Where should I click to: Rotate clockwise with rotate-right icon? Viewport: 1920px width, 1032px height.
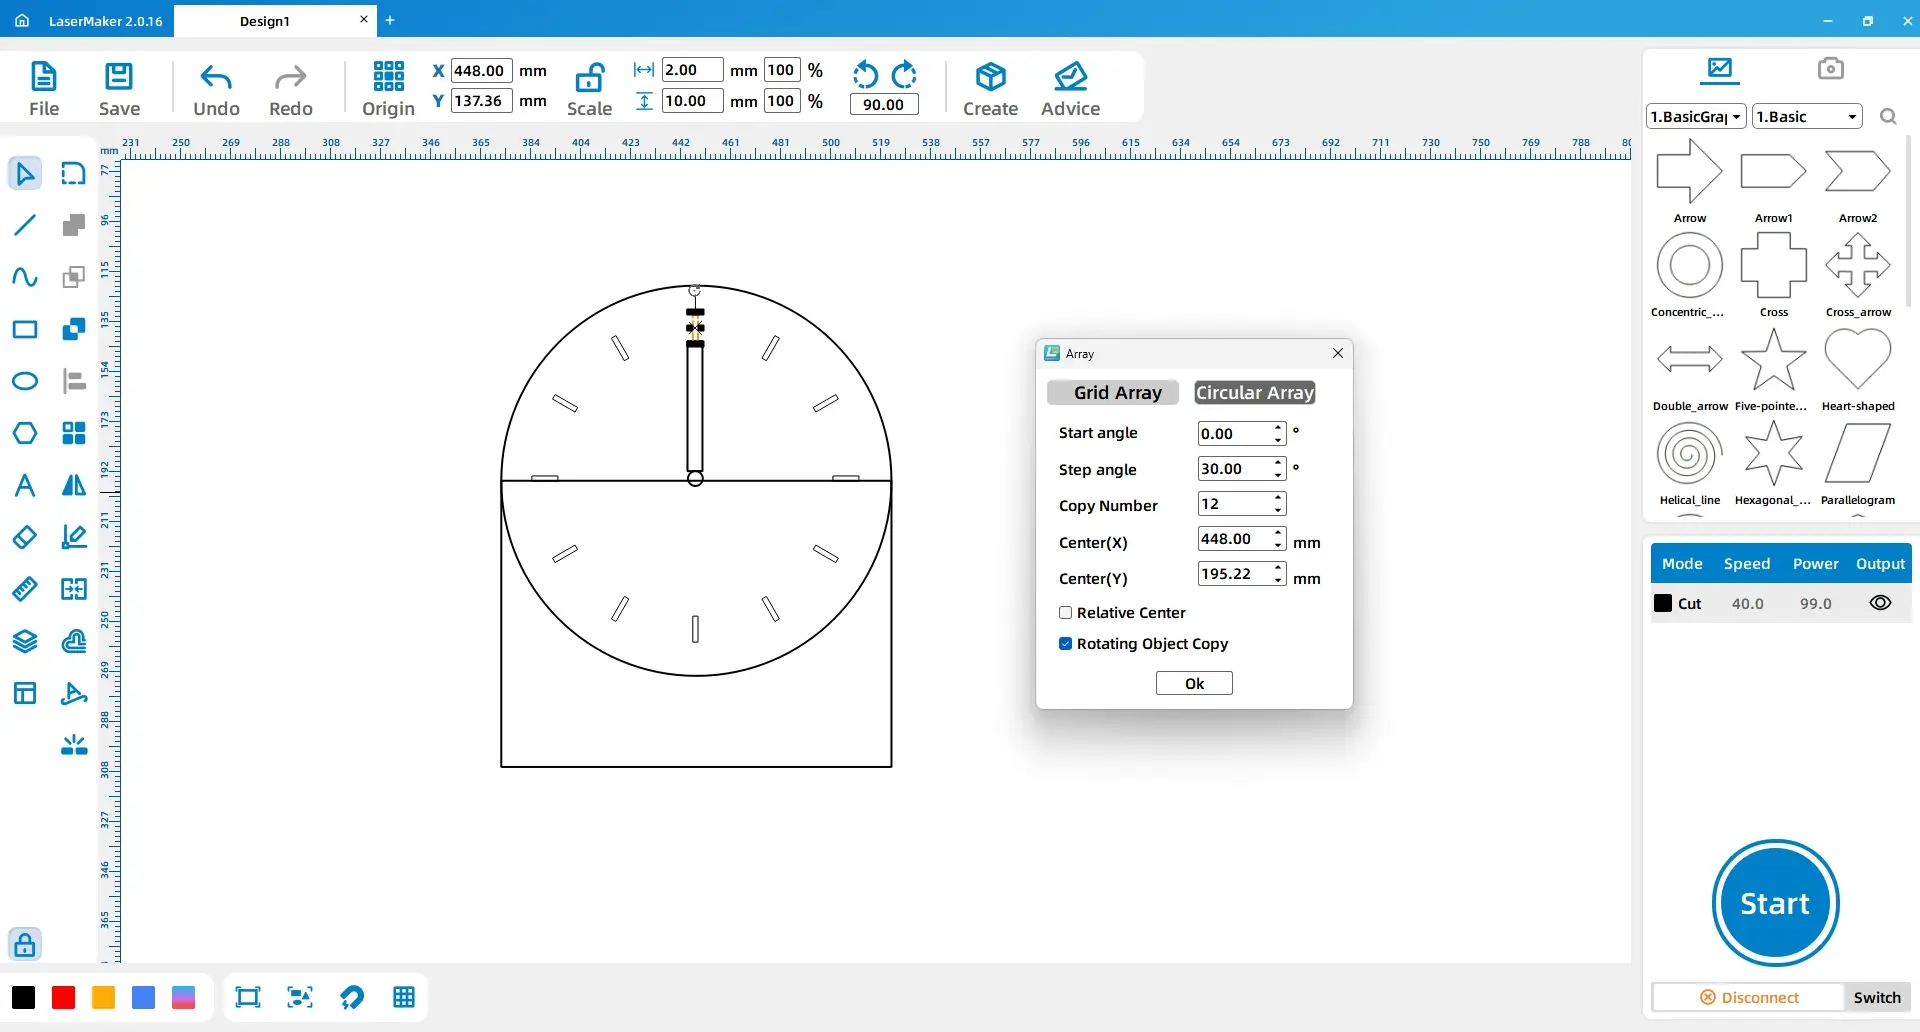coord(904,75)
